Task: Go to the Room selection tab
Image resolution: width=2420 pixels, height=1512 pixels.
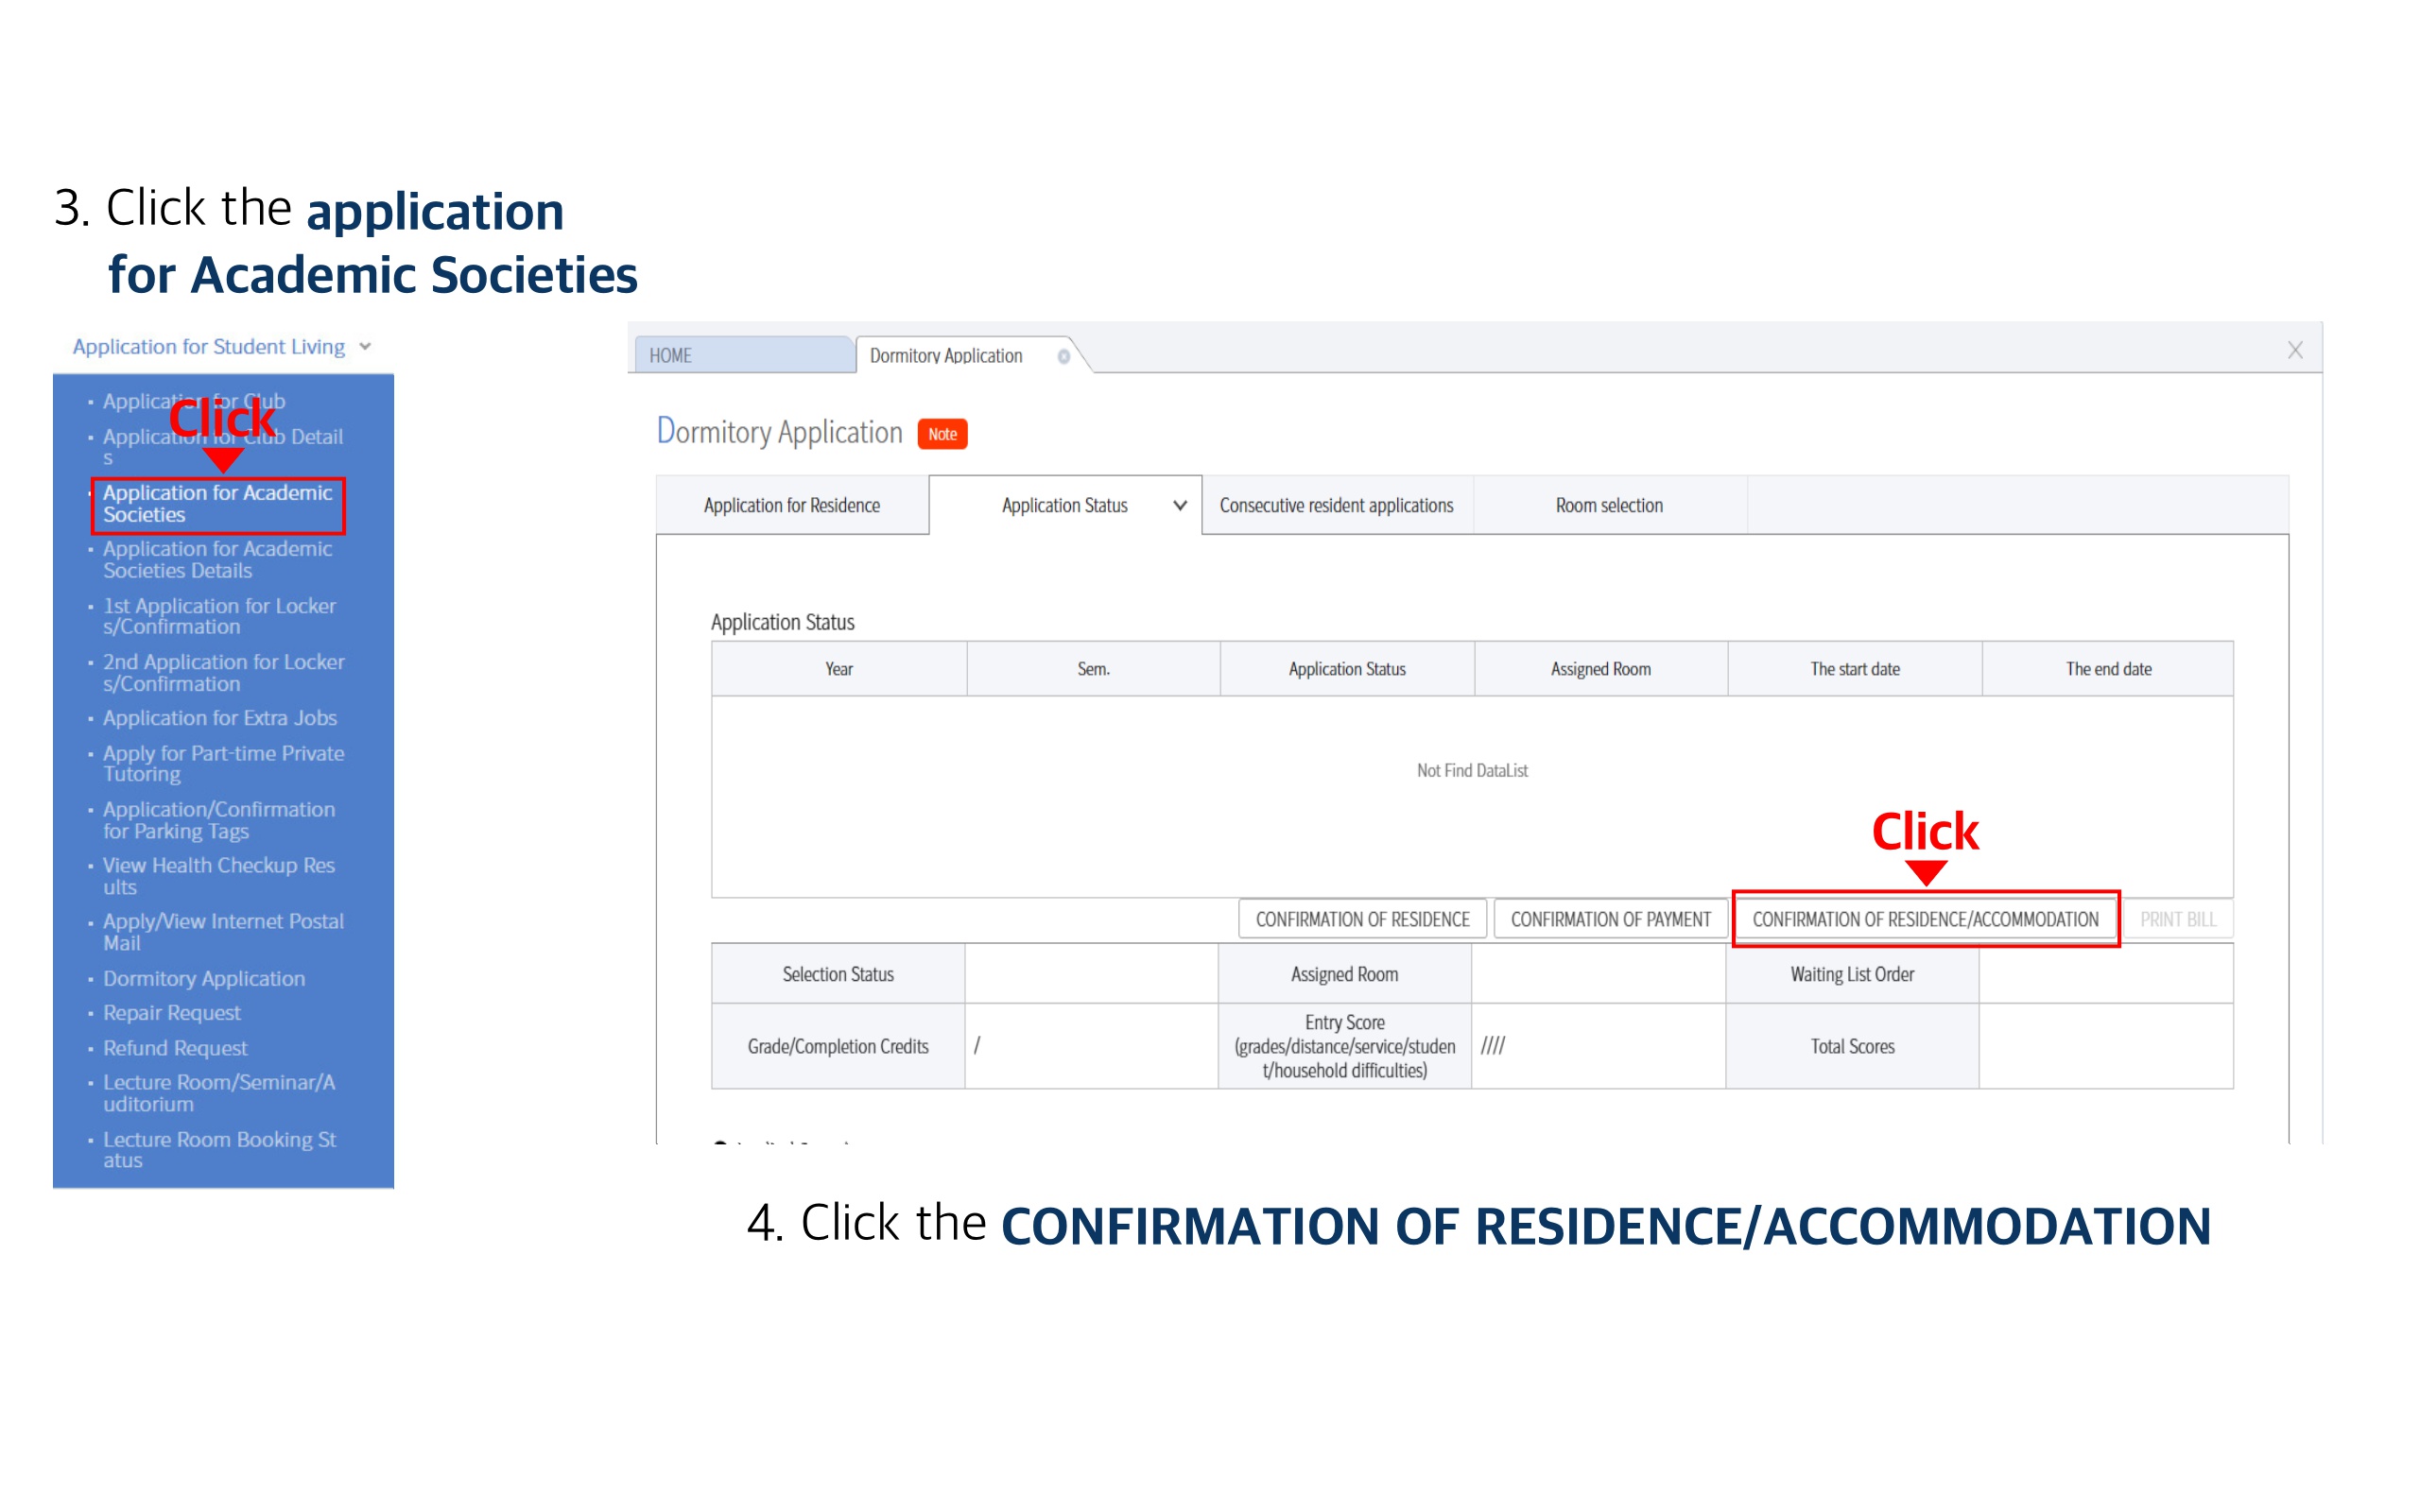Action: point(1609,505)
